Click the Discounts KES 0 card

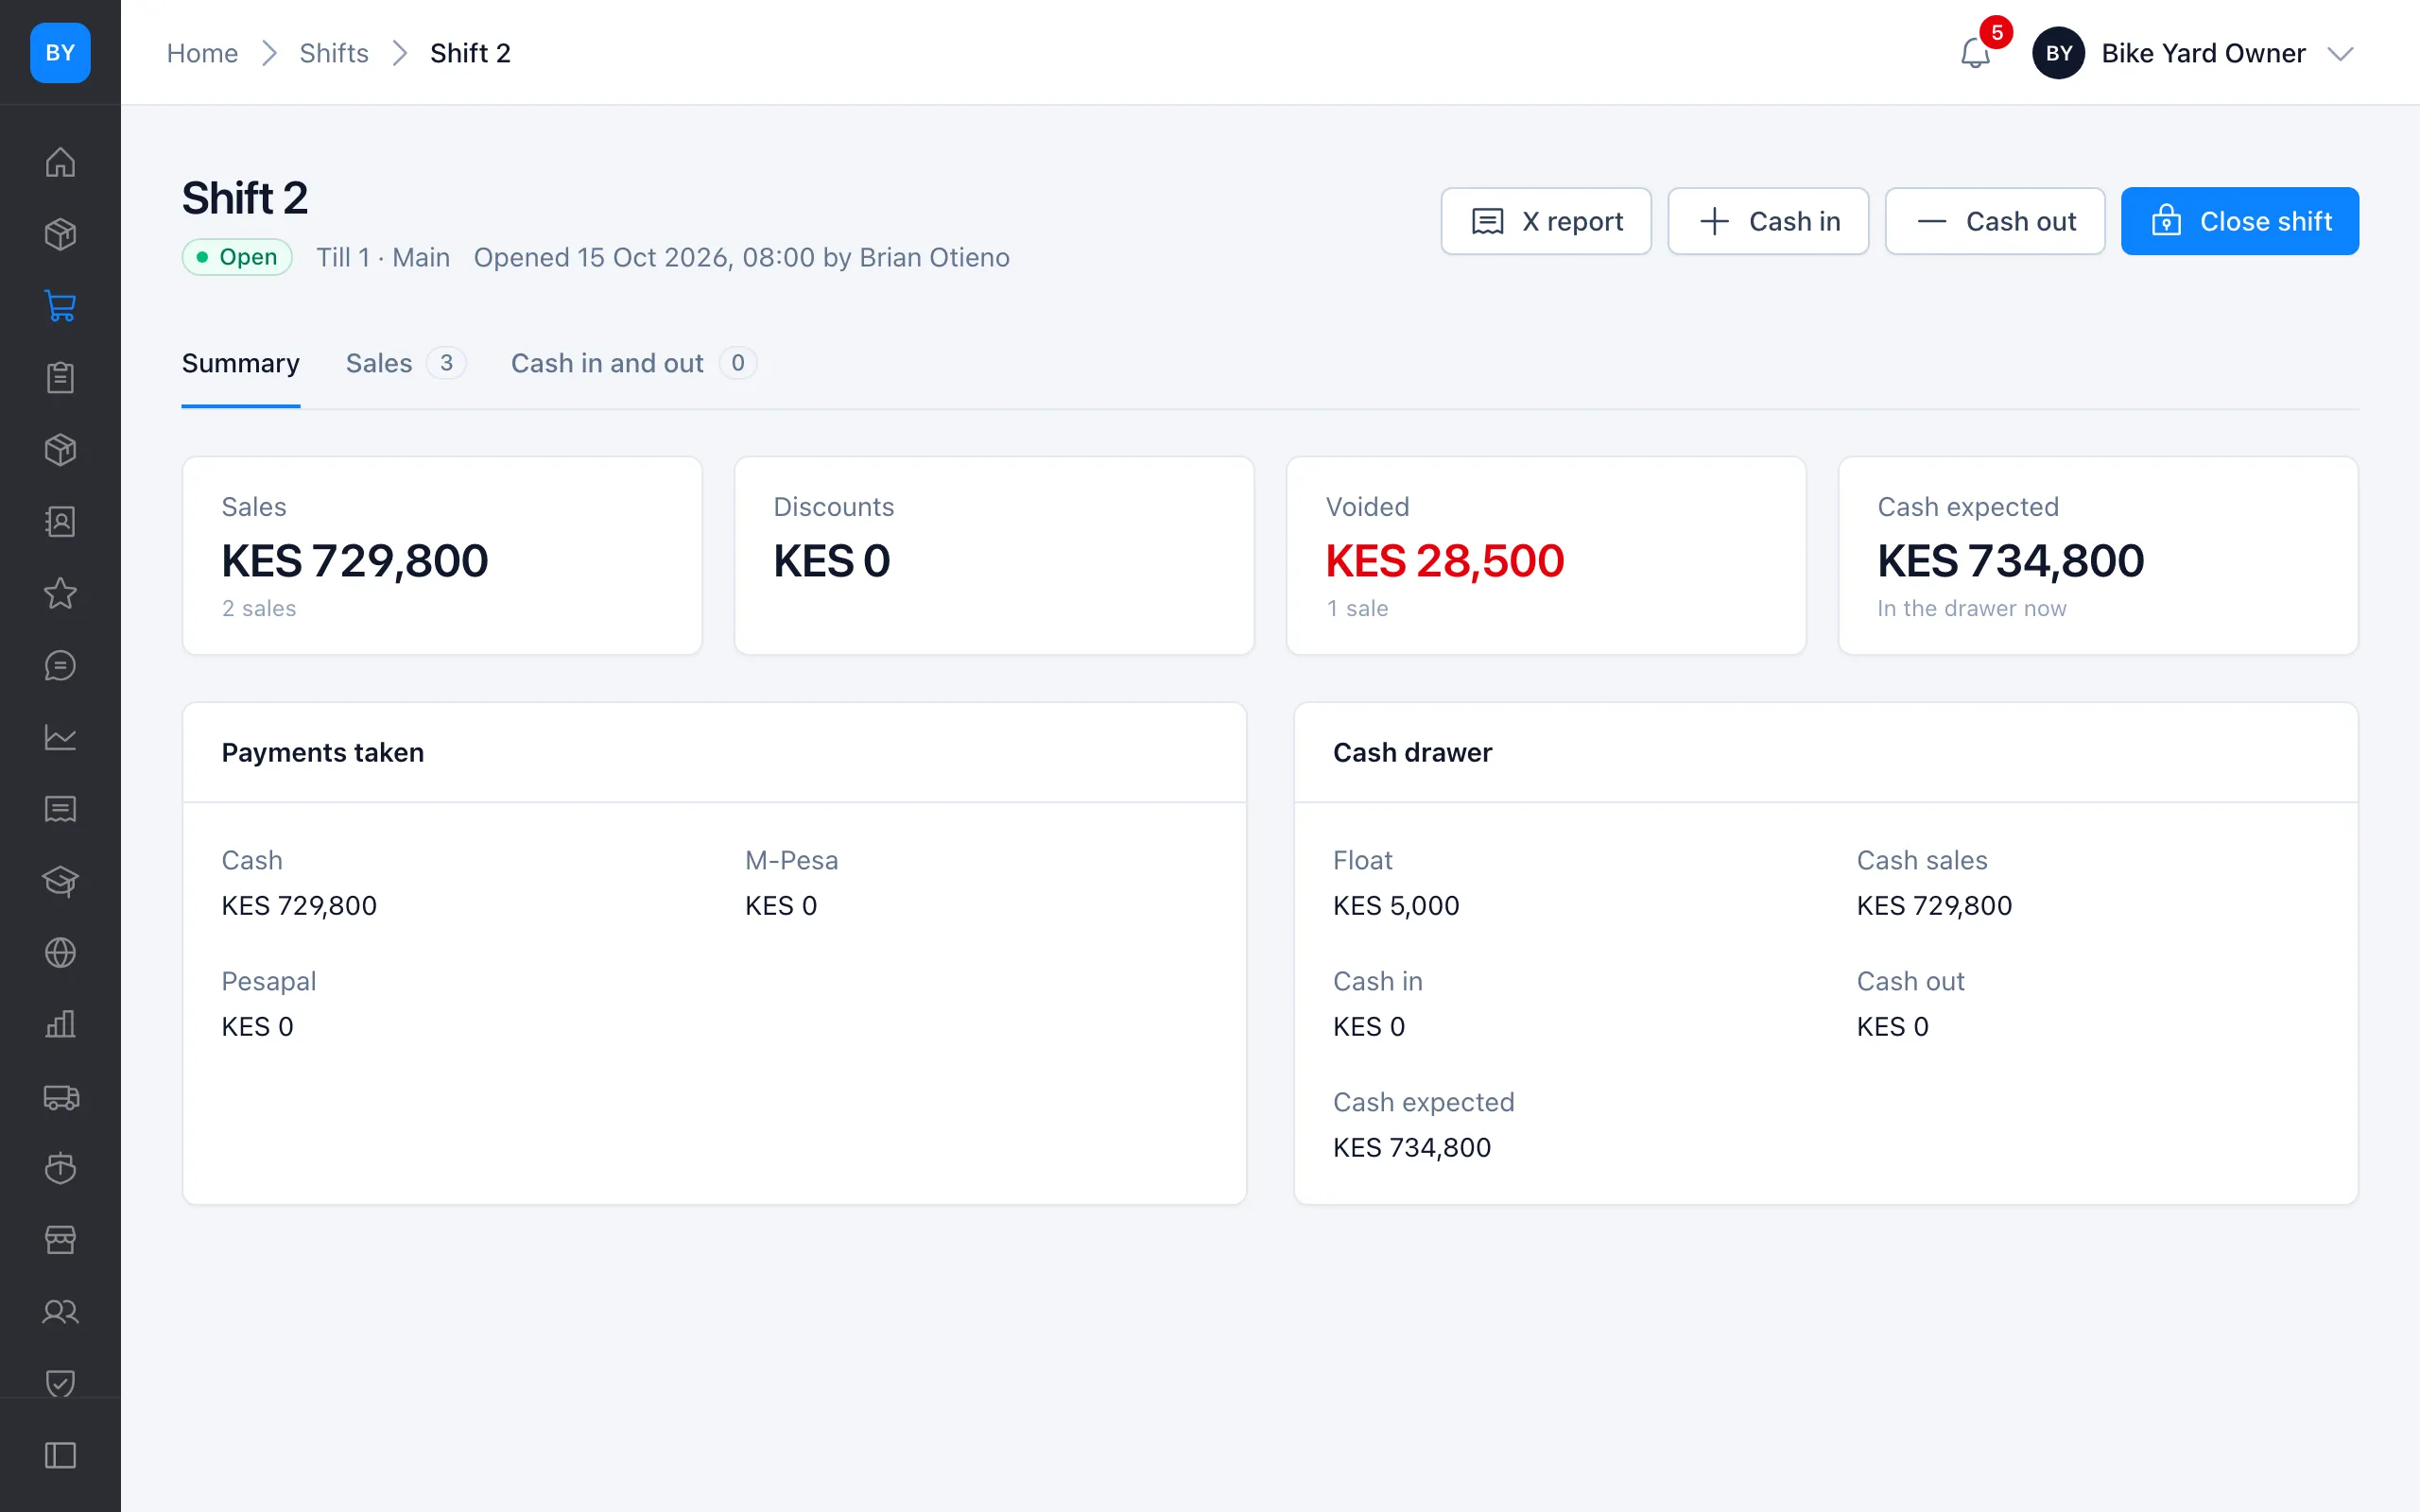click(x=994, y=556)
